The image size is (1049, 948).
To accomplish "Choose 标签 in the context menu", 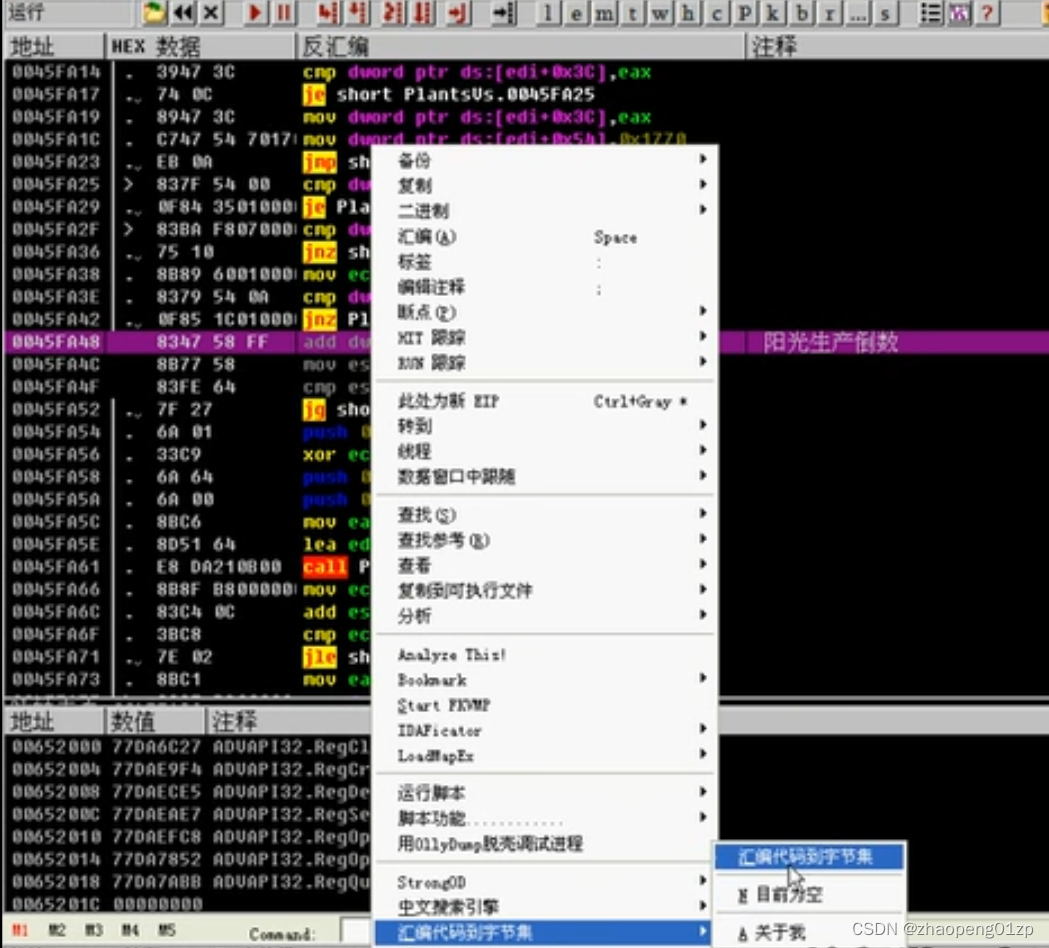I will click(545, 262).
